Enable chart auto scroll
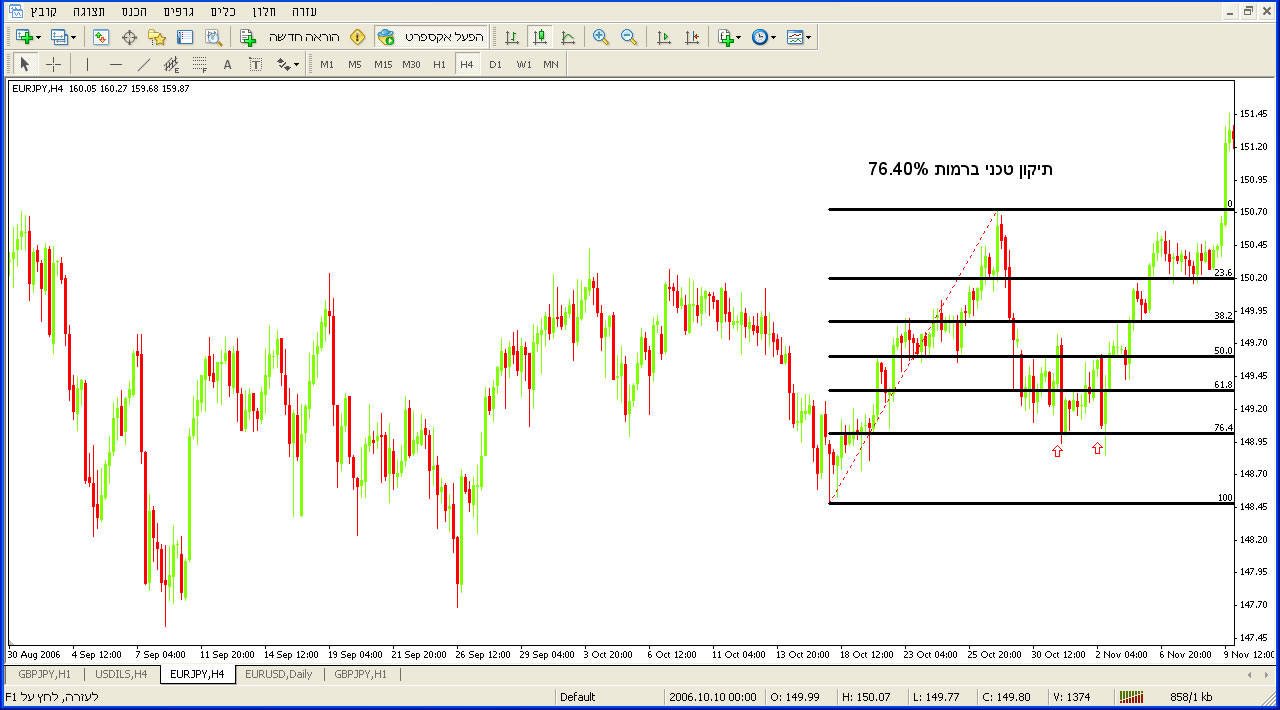This screenshot has height=710, width=1280. point(663,37)
